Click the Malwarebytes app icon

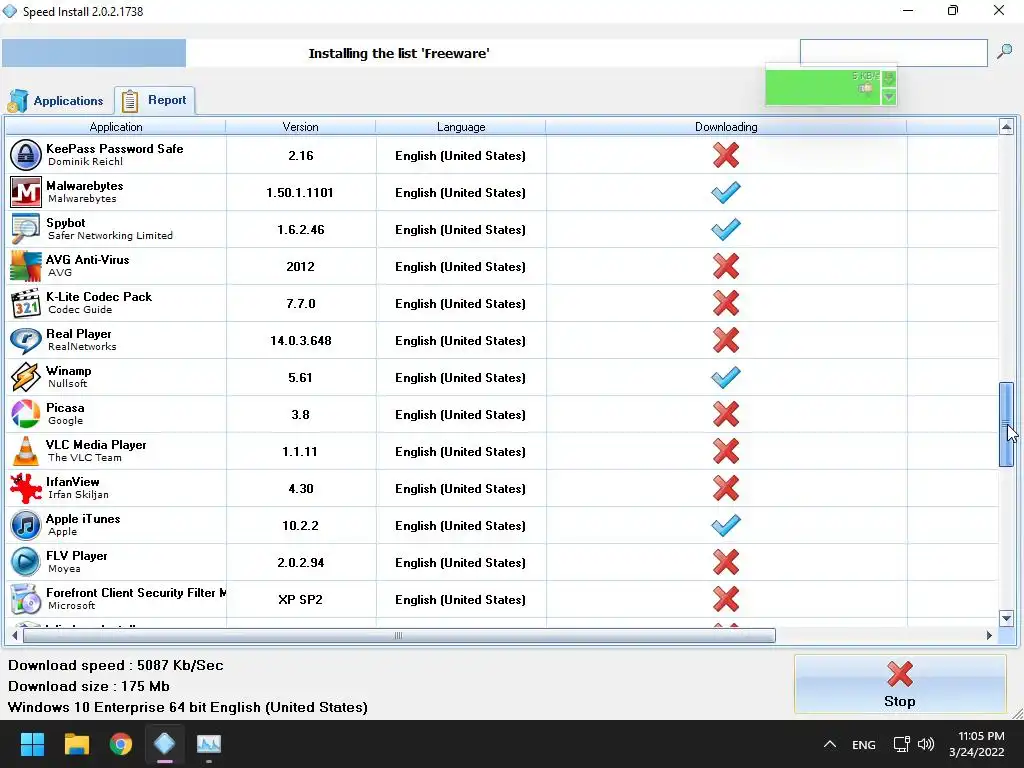25,192
